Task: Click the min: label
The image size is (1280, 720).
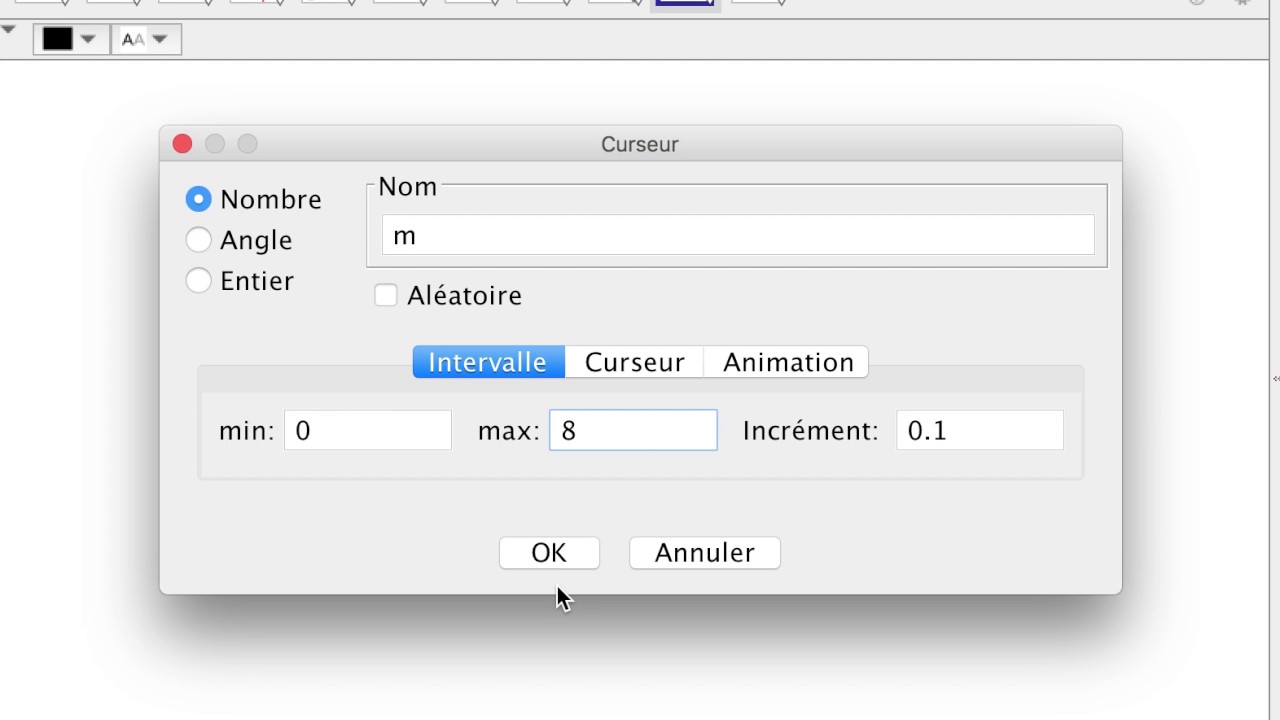Action: coord(247,431)
